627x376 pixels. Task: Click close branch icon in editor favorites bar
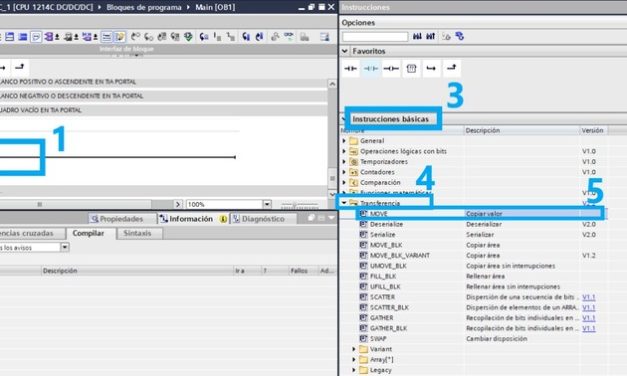[x=20, y=67]
